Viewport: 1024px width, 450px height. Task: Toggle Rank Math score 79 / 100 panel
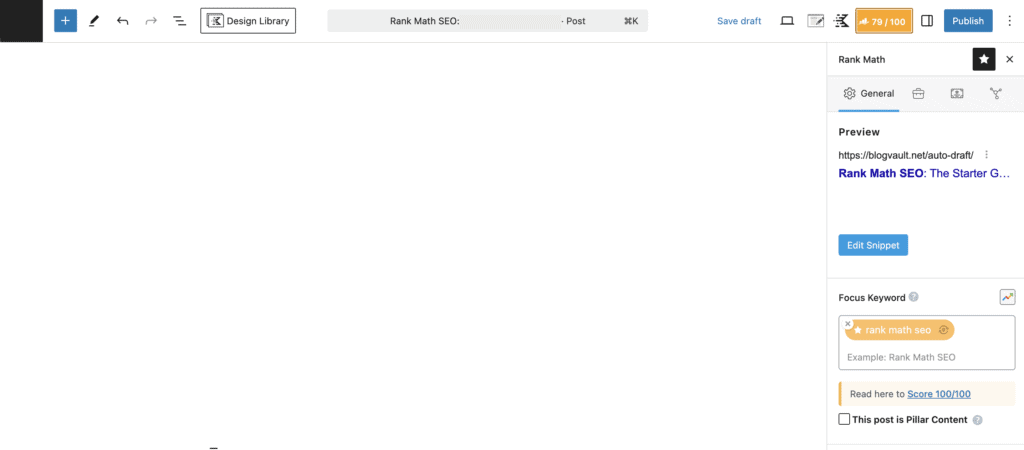(884, 21)
